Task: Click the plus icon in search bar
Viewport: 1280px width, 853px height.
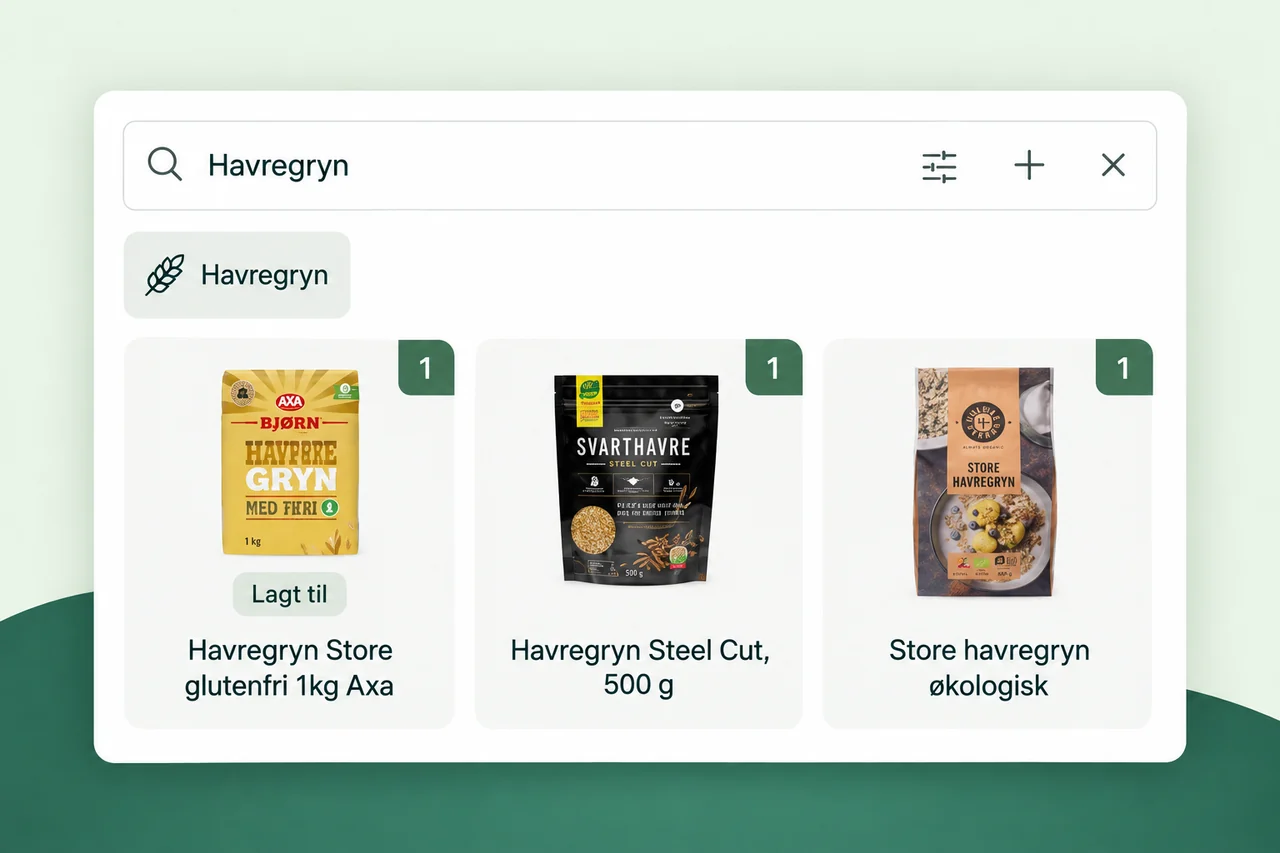Action: pyautogui.click(x=1029, y=165)
